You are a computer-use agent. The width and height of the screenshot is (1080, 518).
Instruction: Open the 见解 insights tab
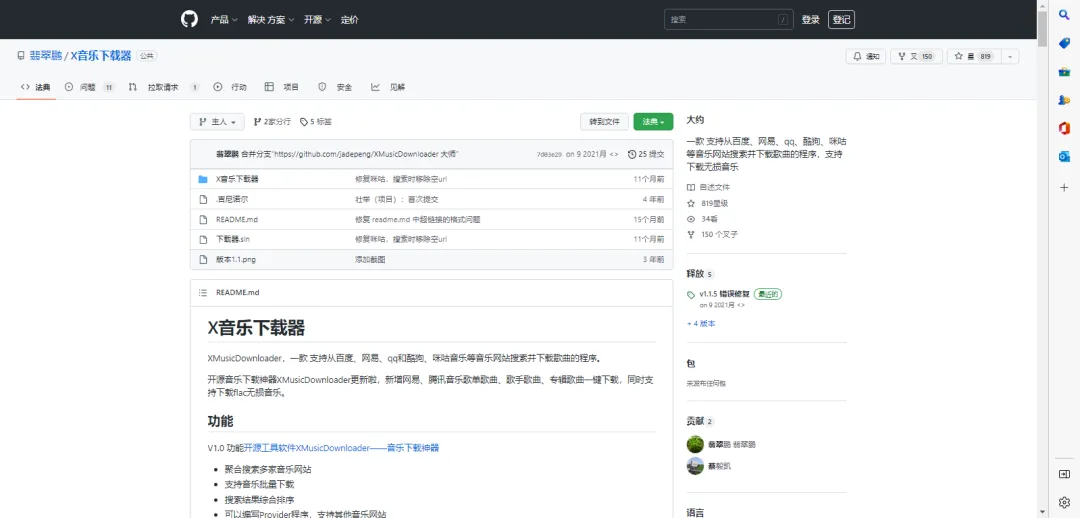pos(388,87)
